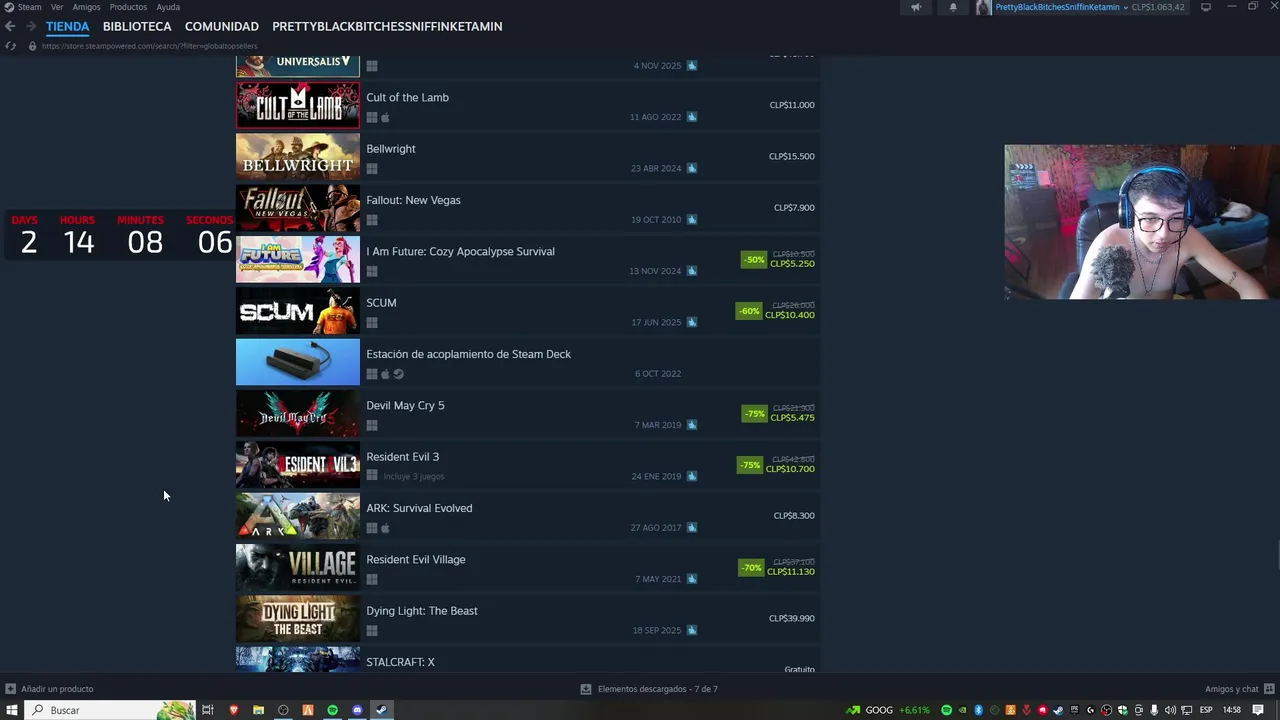This screenshot has width=1280, height=720.
Task: Click the SCUM game thumbnail
Action: point(298,311)
